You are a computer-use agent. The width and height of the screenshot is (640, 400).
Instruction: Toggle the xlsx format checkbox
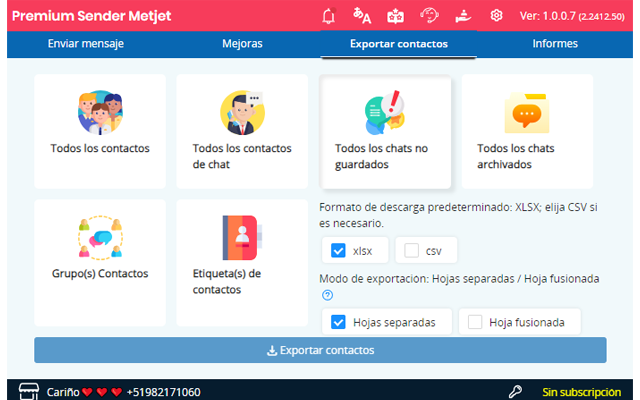coord(338,250)
